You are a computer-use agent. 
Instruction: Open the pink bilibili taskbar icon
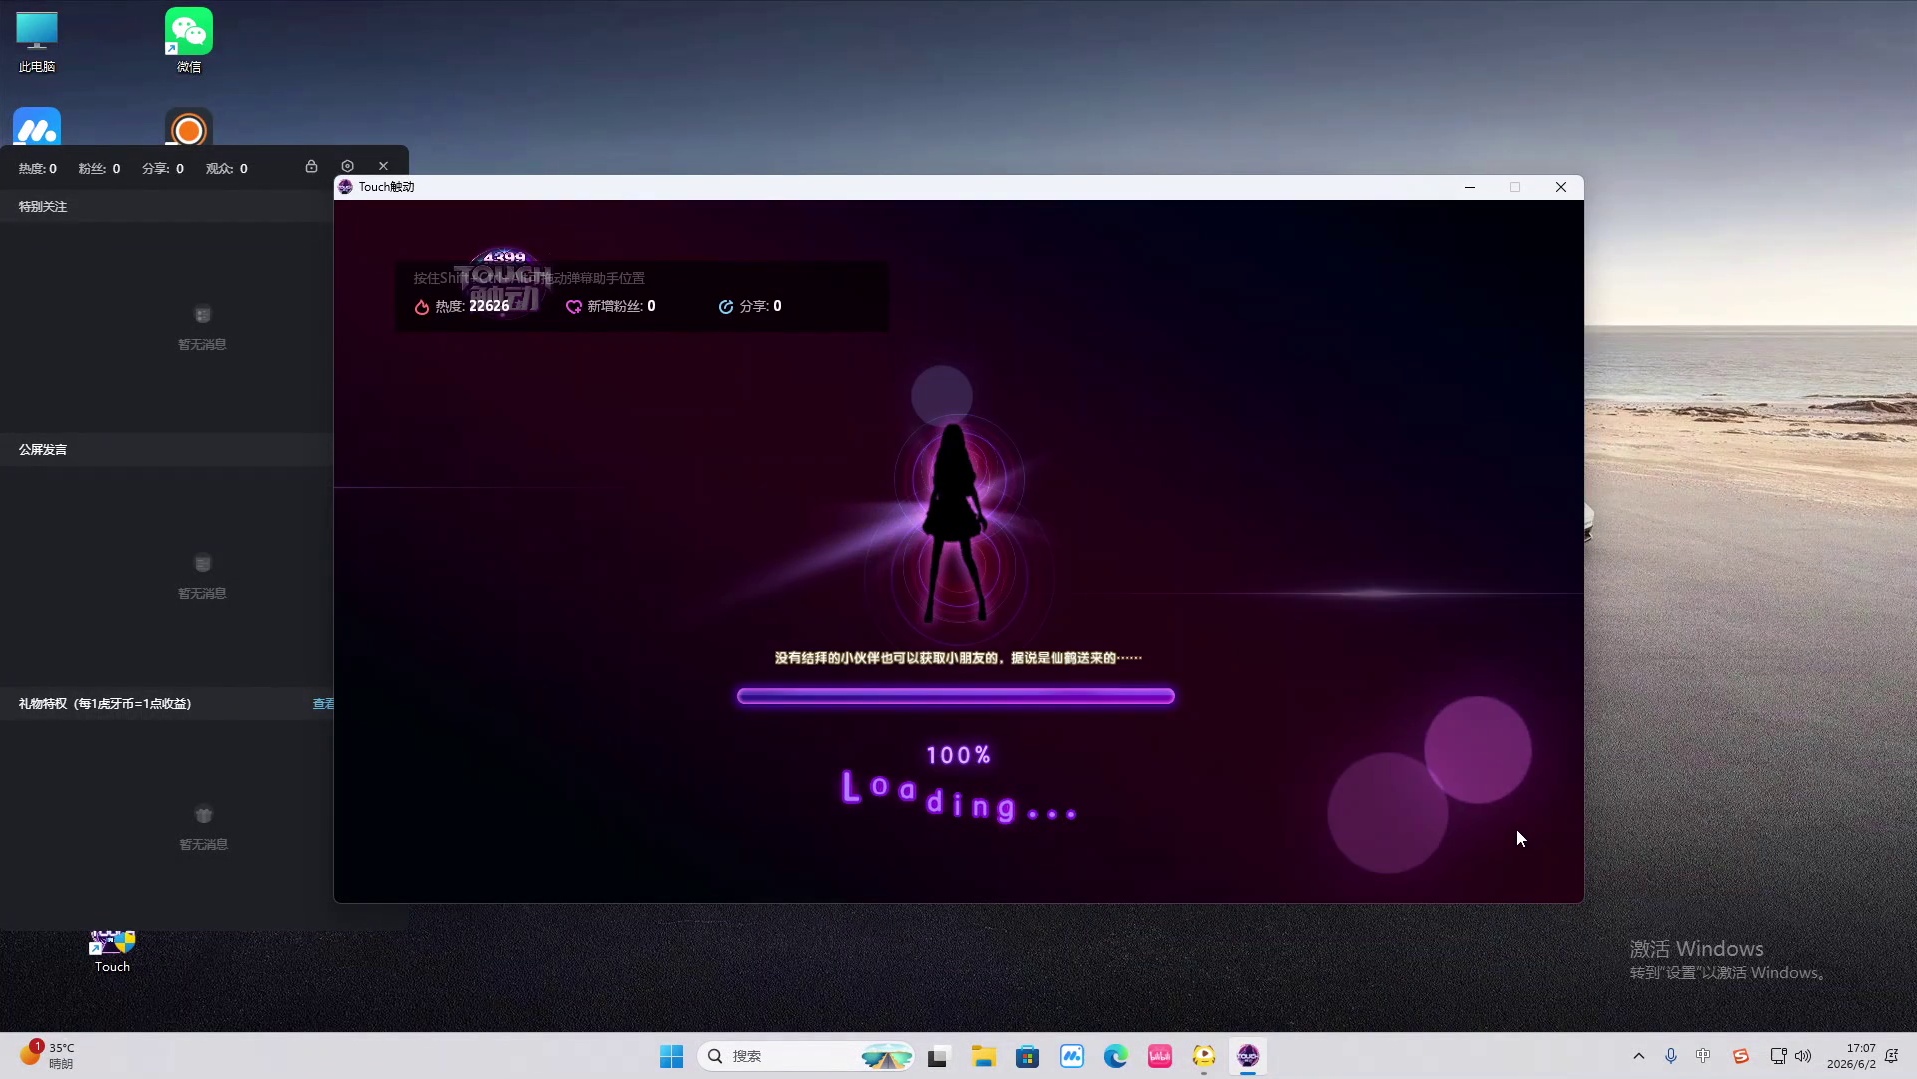[x=1160, y=1056]
